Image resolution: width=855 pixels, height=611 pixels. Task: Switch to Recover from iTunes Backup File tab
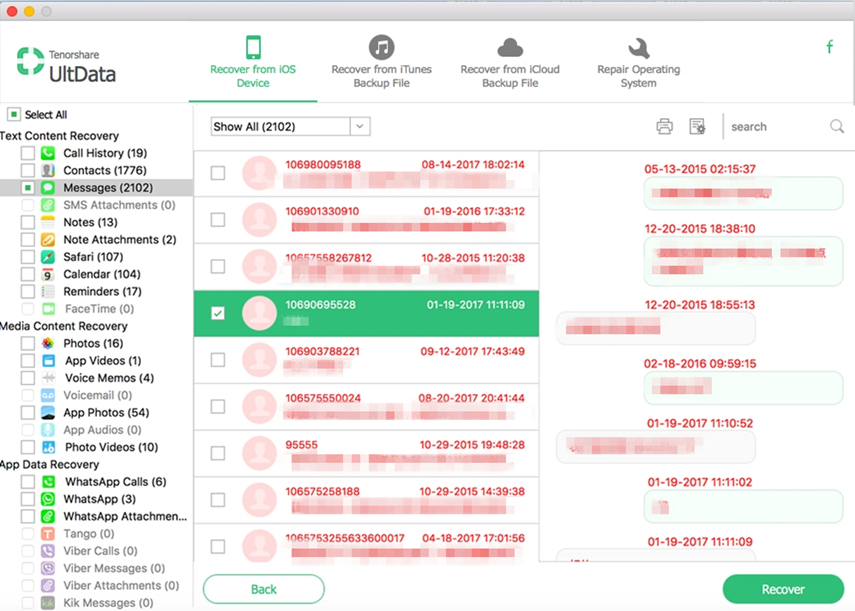pyautogui.click(x=381, y=62)
